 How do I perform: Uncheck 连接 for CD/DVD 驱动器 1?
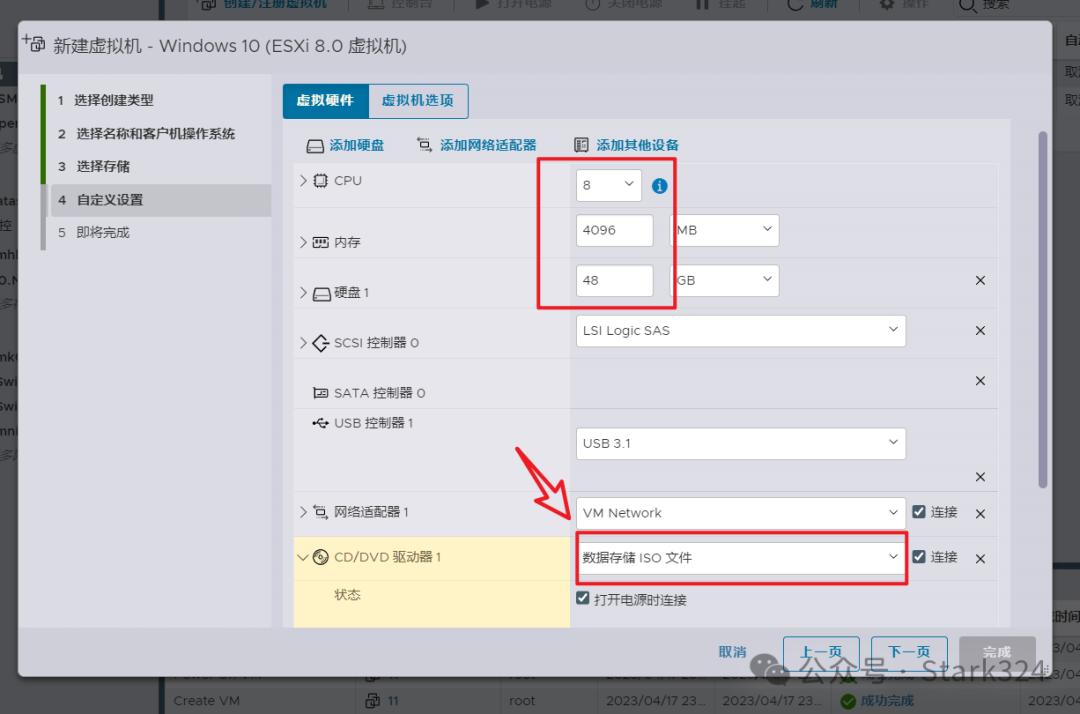(919, 556)
